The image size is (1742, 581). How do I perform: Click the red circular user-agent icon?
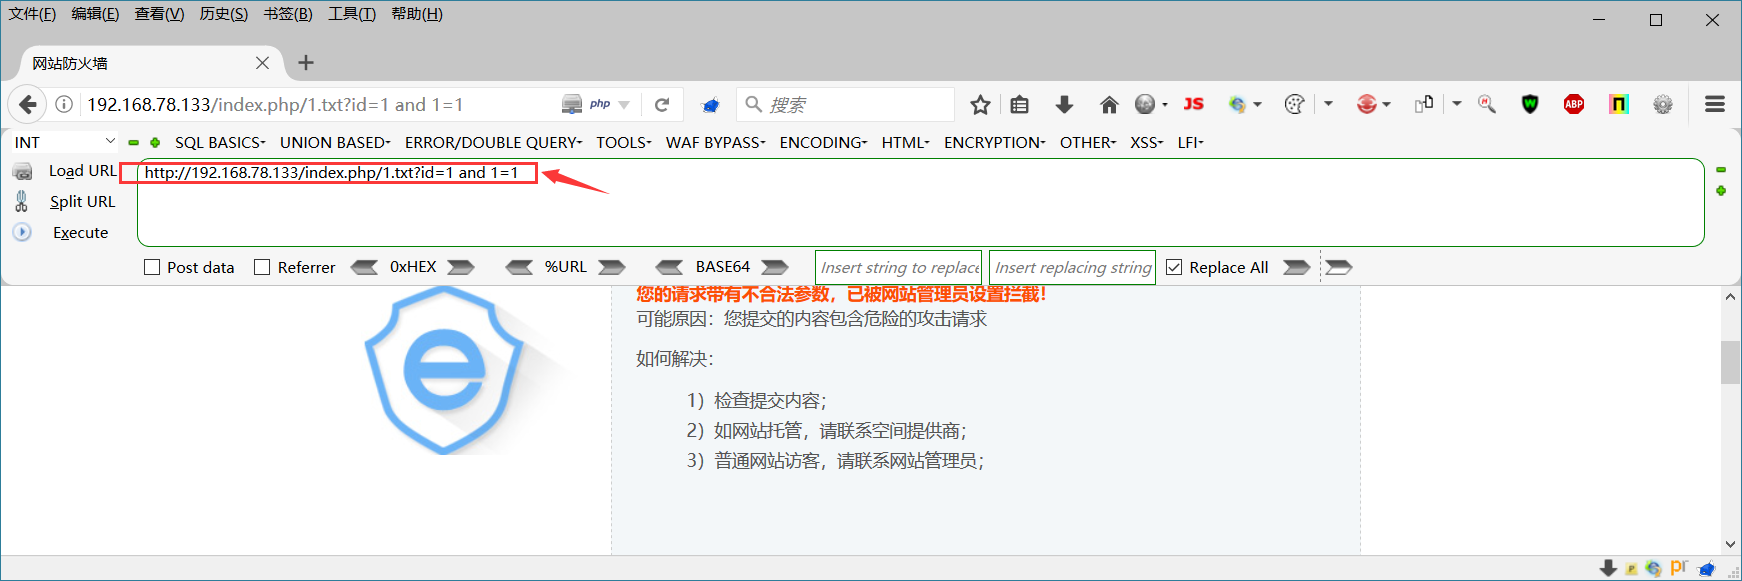[1367, 104]
